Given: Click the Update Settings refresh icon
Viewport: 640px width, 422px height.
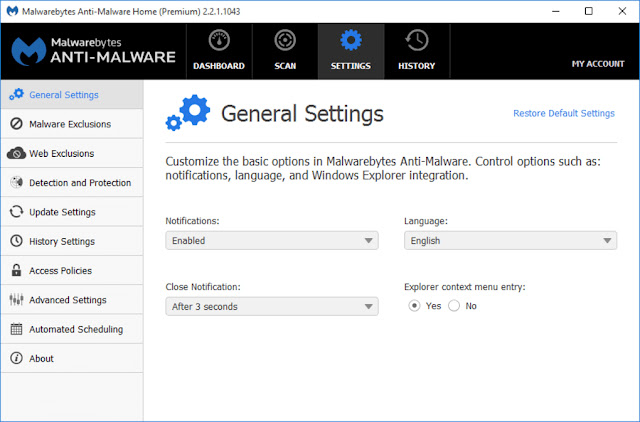Looking at the screenshot, I should (16, 211).
